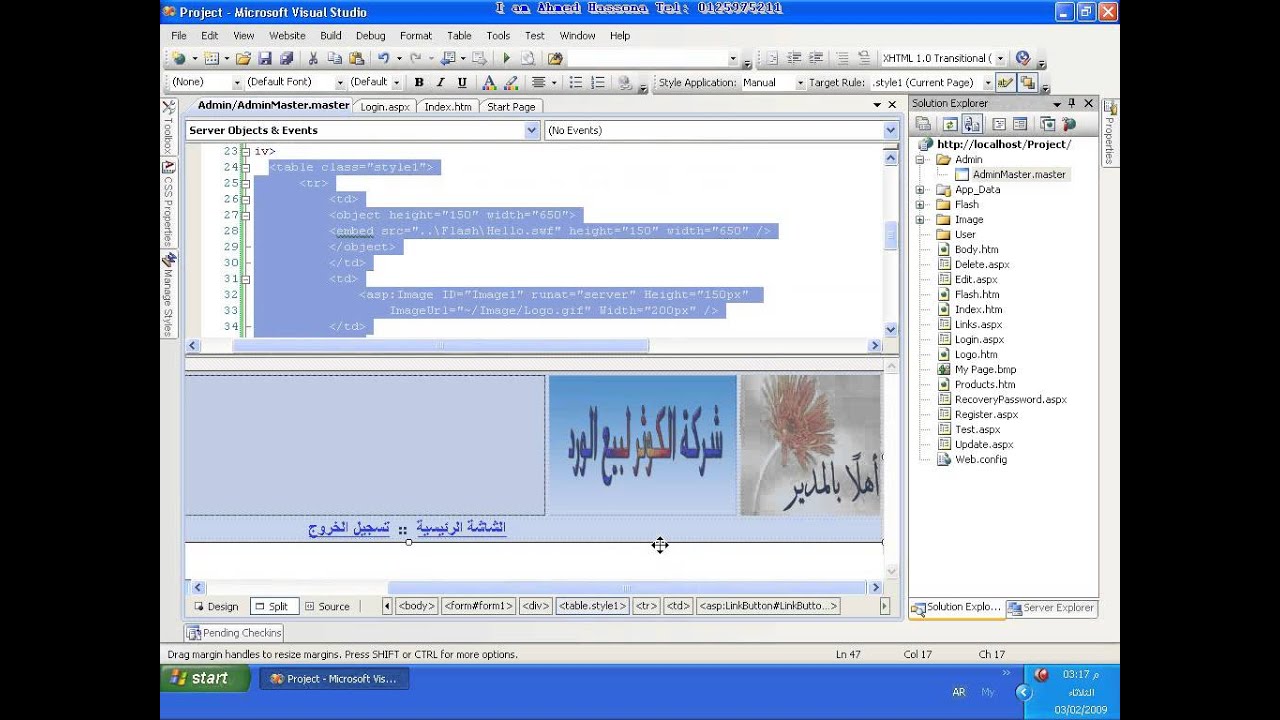
Task: Click the View Code icon in Solution Explorer
Action: [x=998, y=124]
